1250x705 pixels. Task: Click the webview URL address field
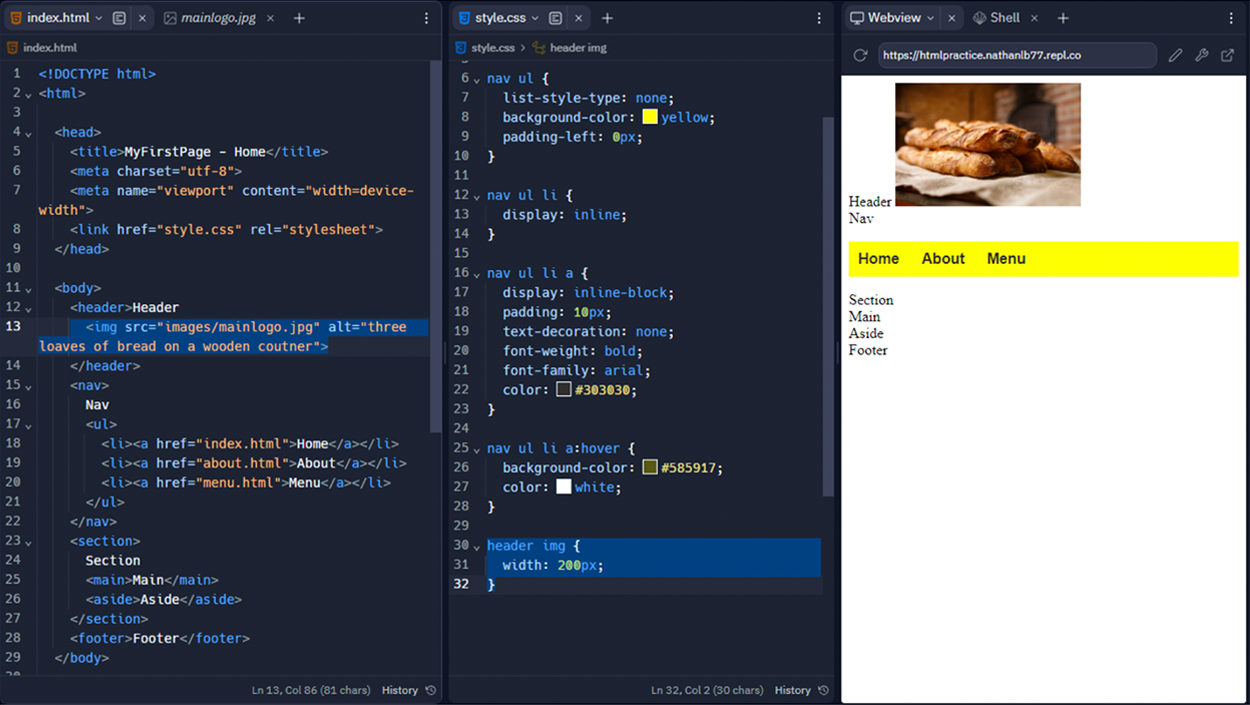click(1017, 55)
